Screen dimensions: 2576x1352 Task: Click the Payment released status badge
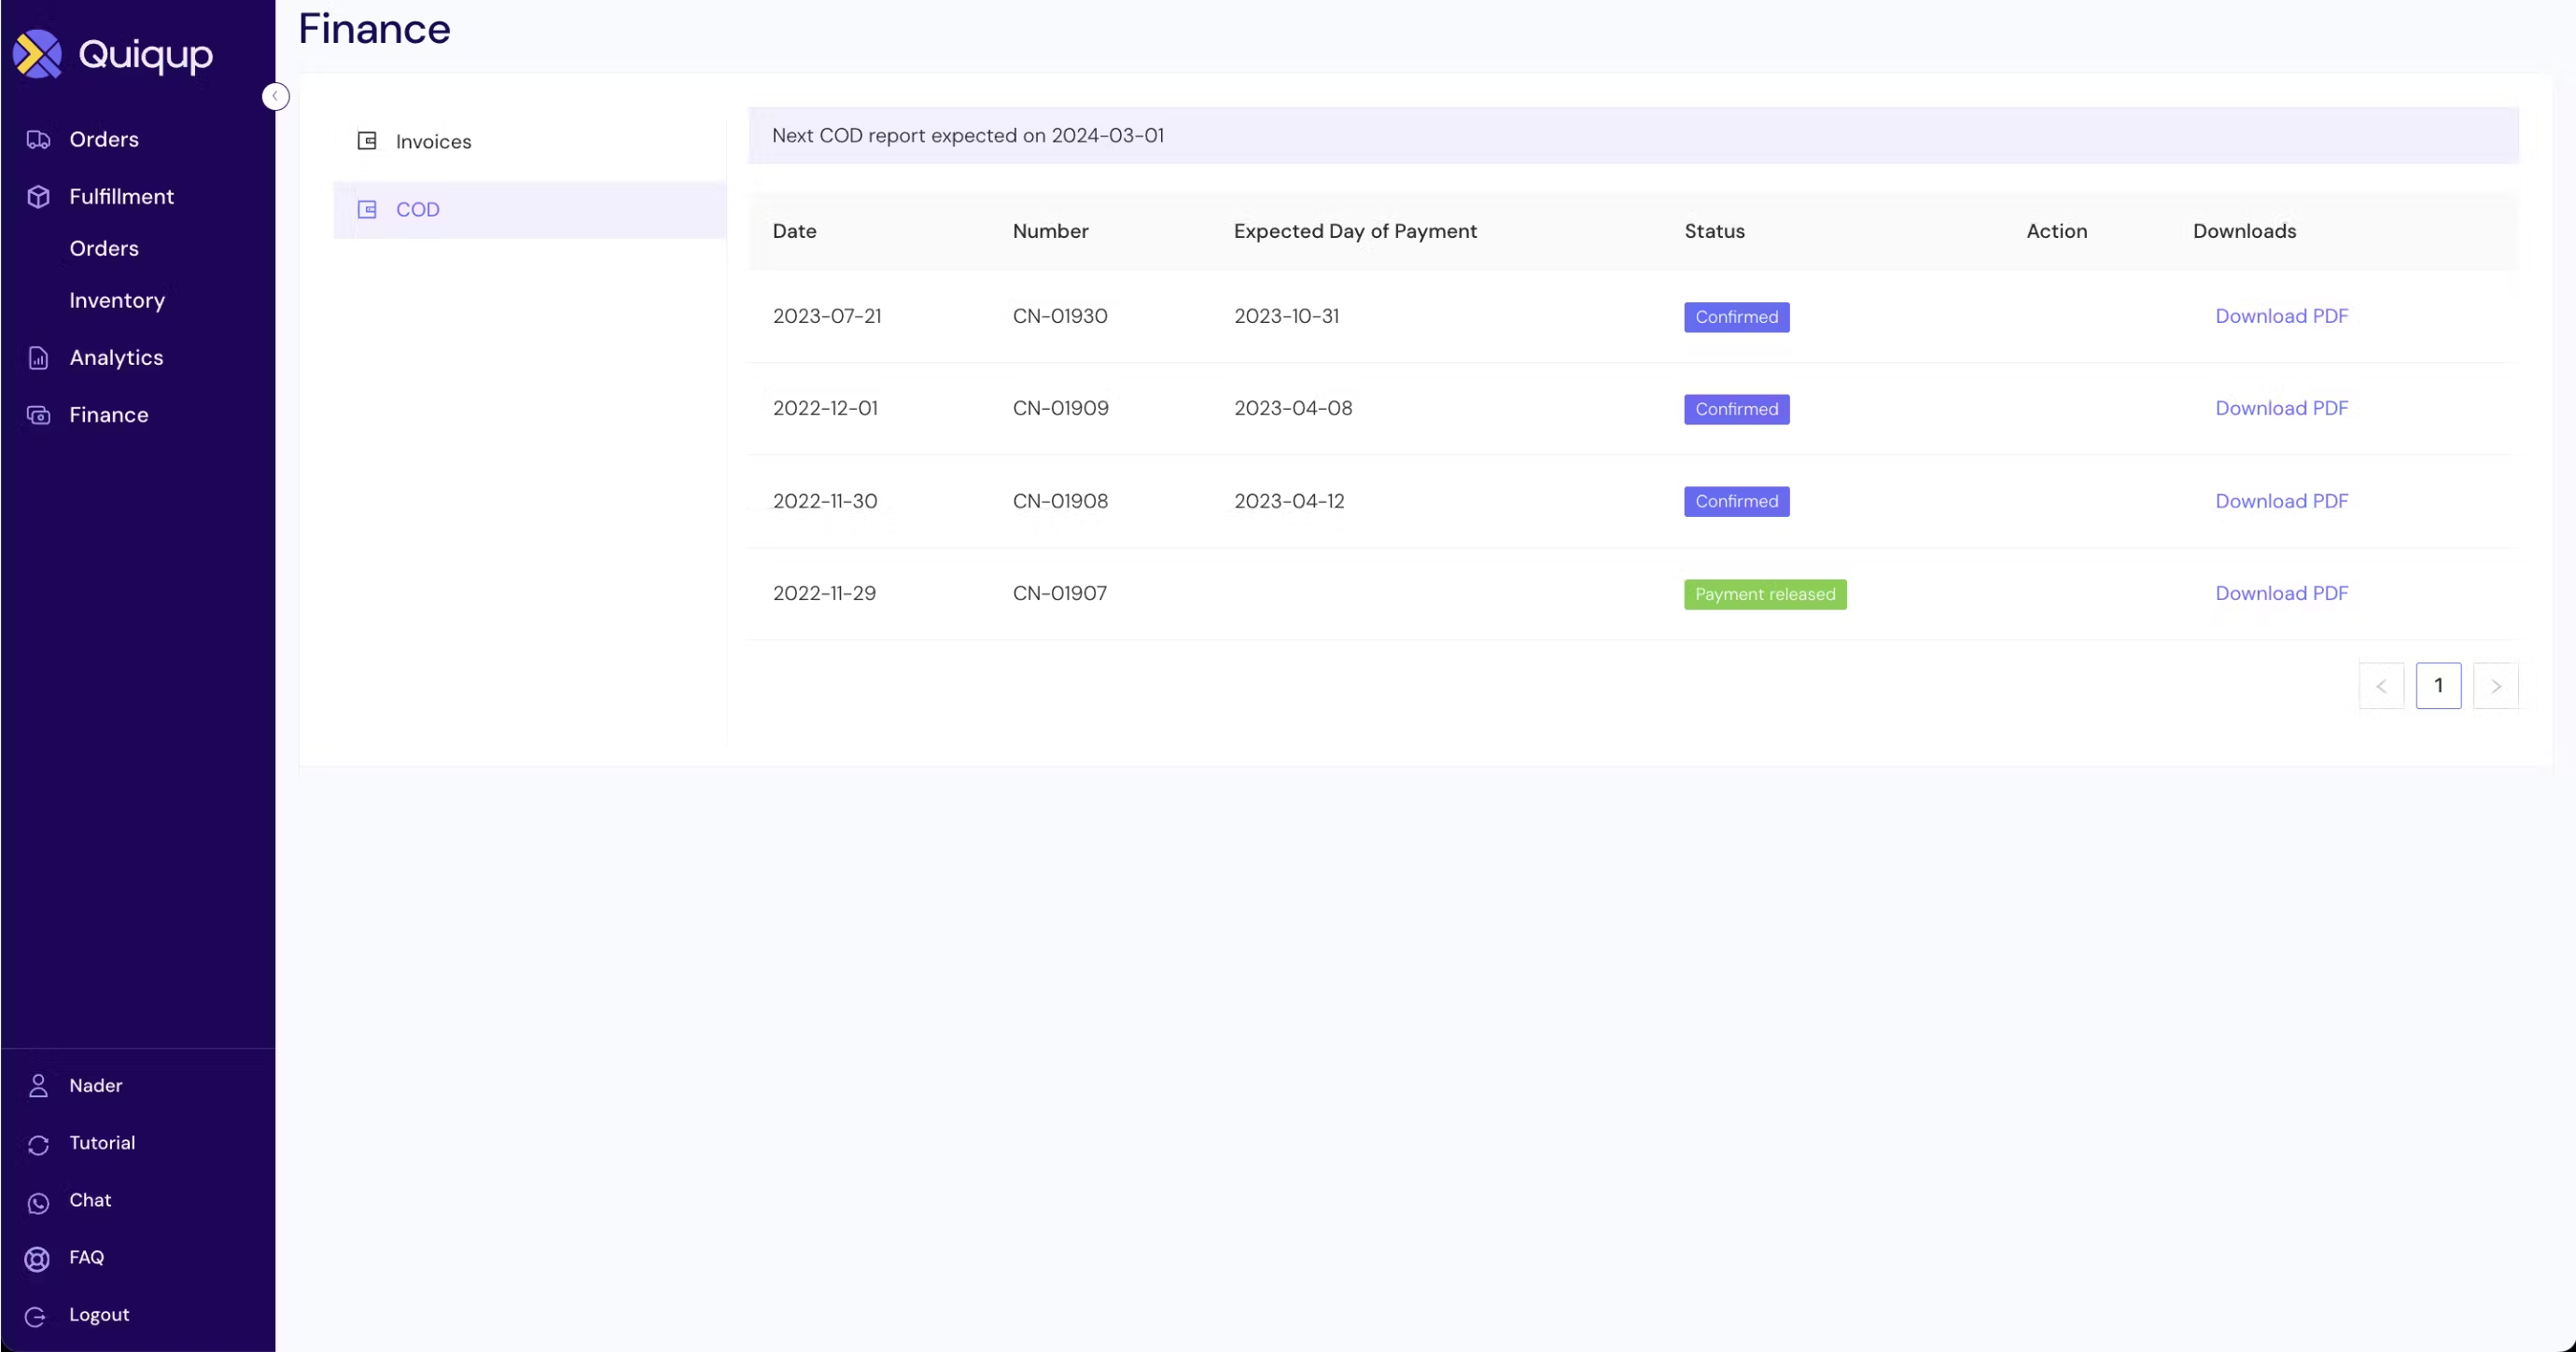tap(1764, 595)
